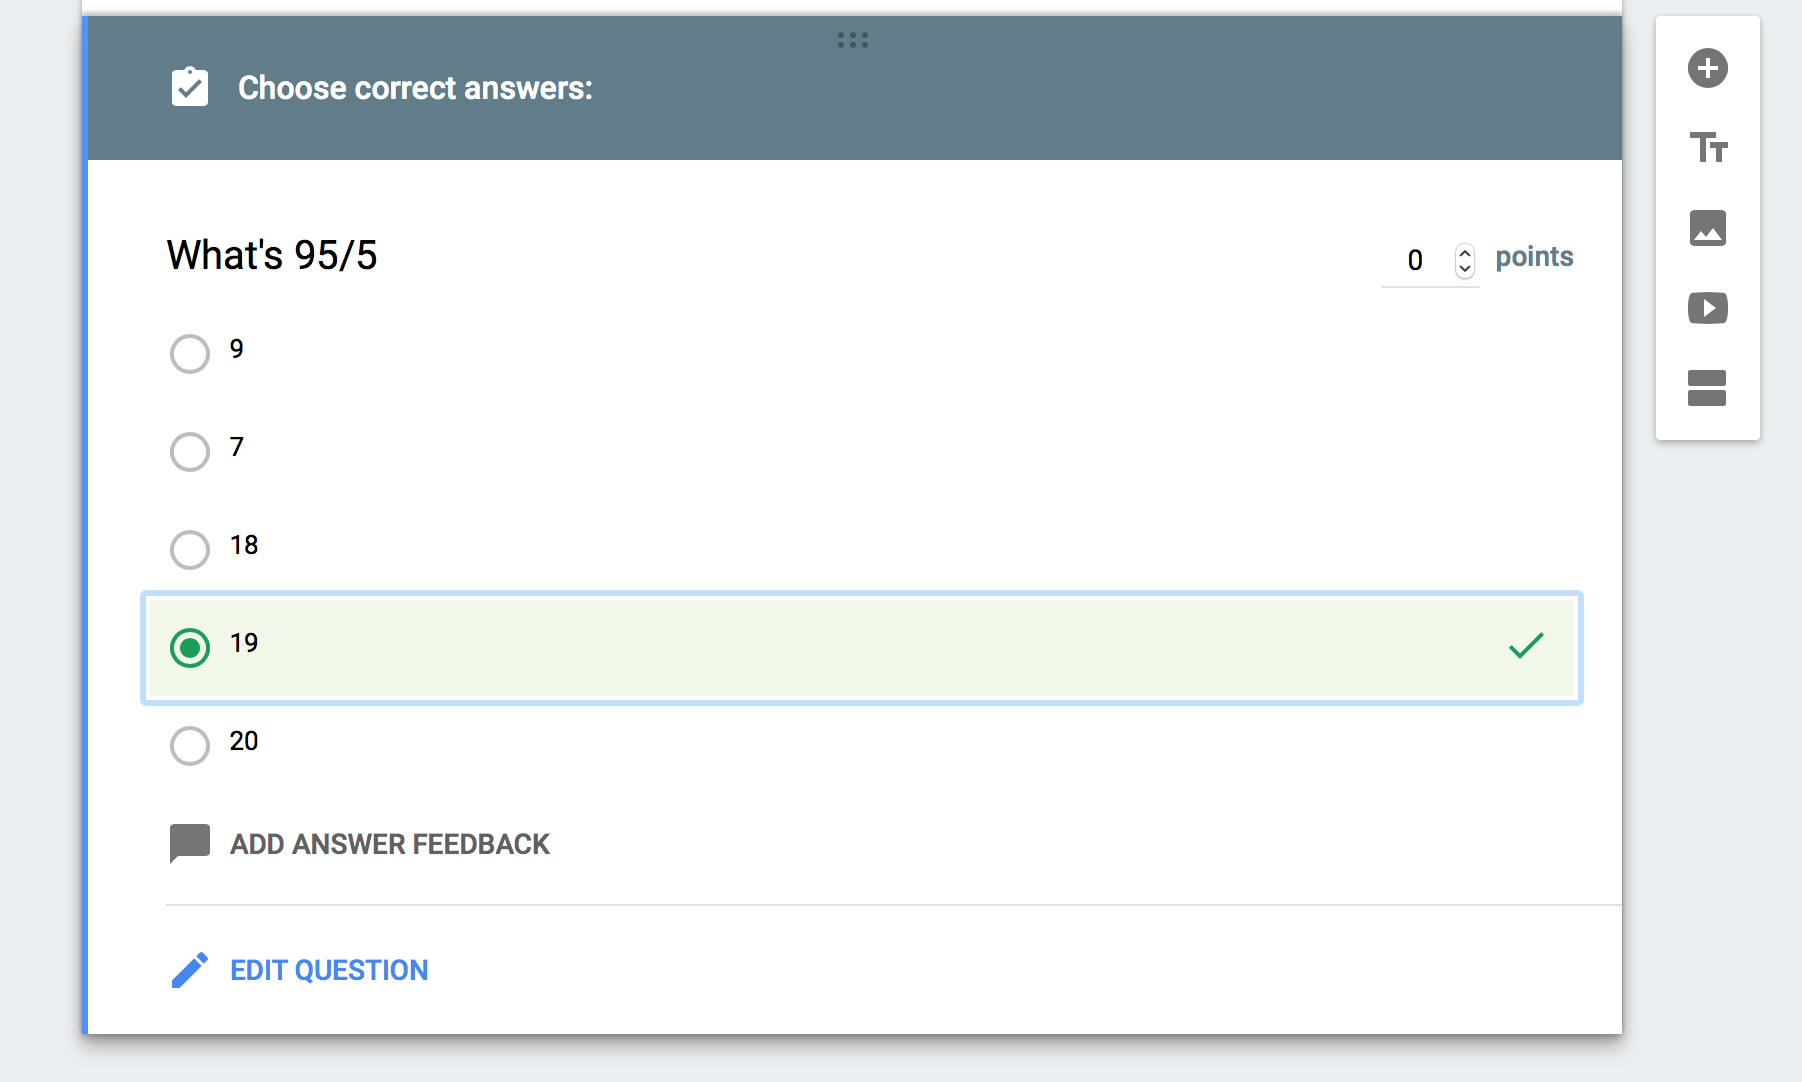Image resolution: width=1802 pixels, height=1082 pixels.
Task: Click the answer key clipboard icon
Action: pos(190,87)
